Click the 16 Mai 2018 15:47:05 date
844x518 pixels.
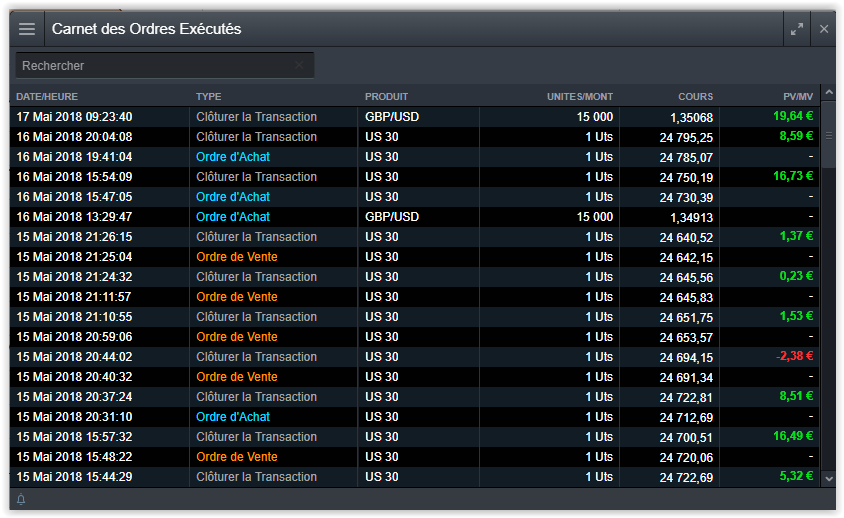pos(74,197)
